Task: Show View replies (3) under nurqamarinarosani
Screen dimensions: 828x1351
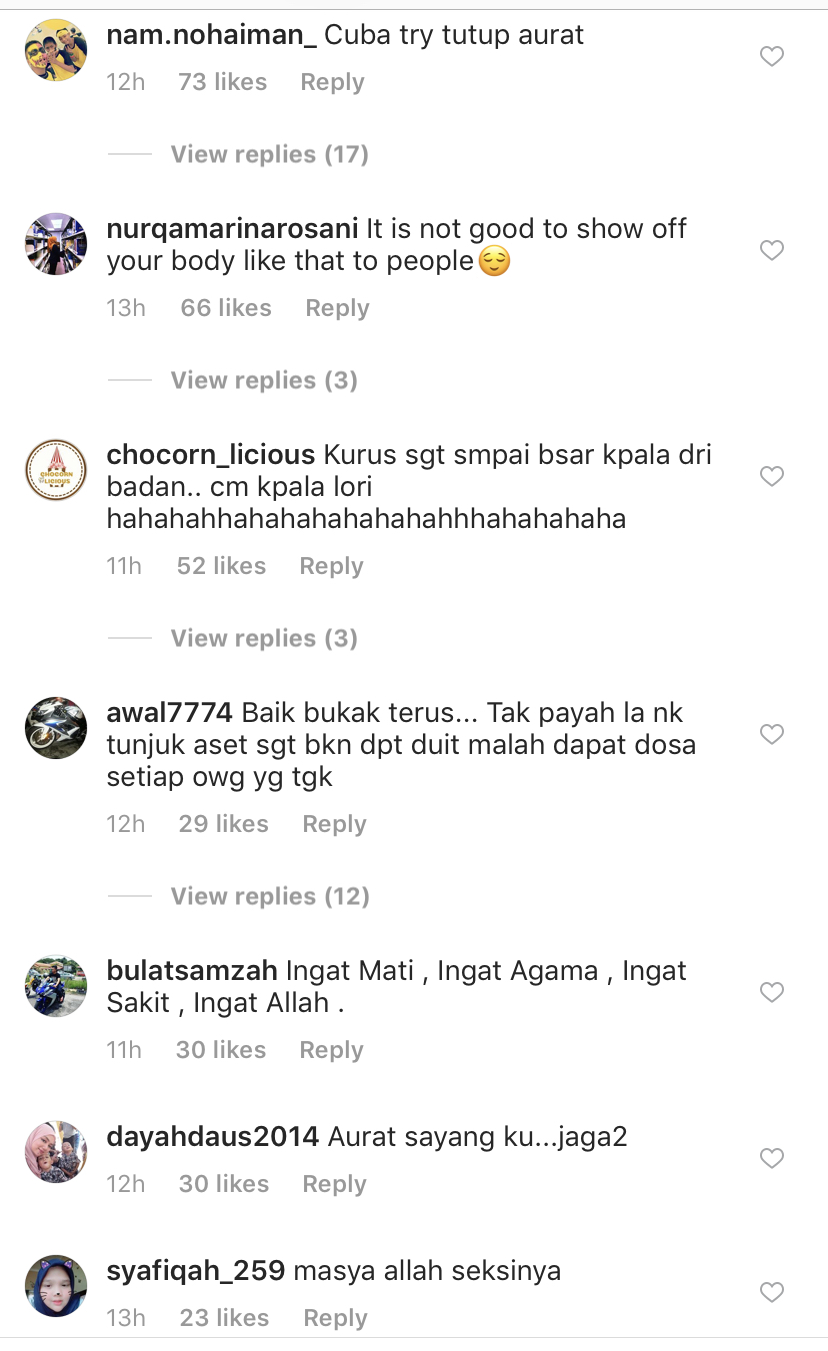Action: [x=264, y=380]
